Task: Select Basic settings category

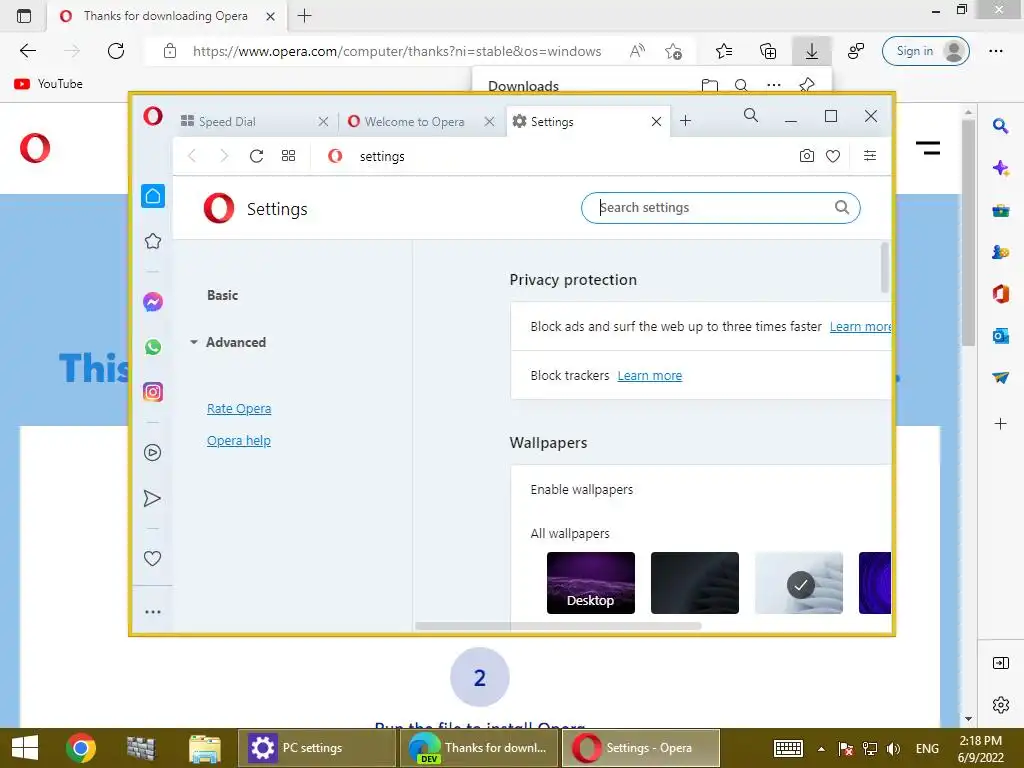Action: point(223,295)
